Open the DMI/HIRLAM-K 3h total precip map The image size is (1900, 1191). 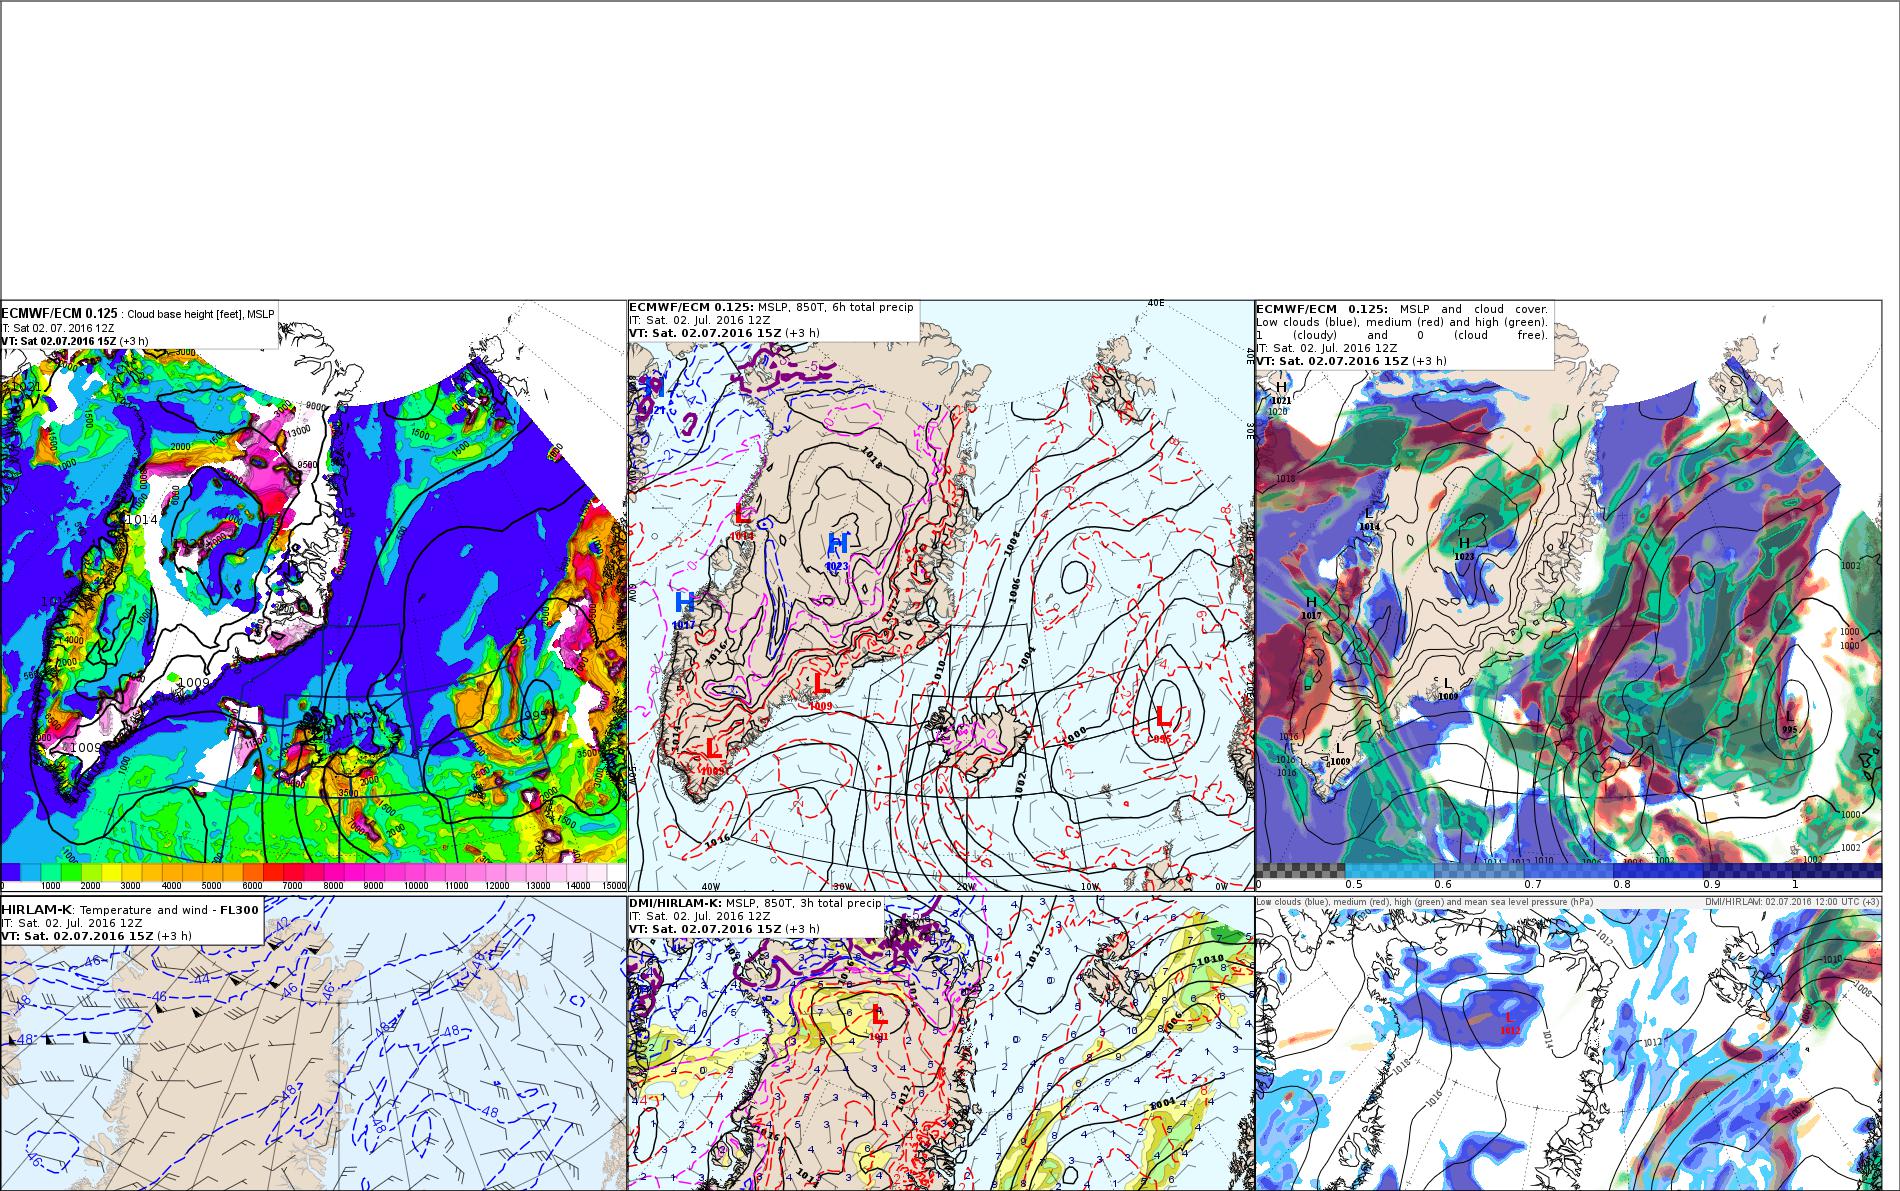[941, 1043]
